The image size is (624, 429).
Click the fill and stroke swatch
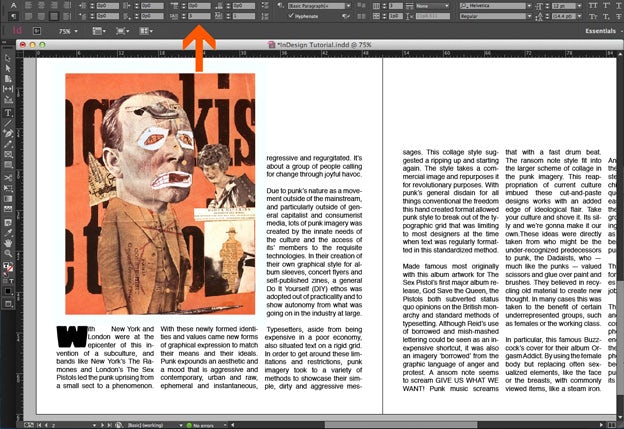point(8,267)
